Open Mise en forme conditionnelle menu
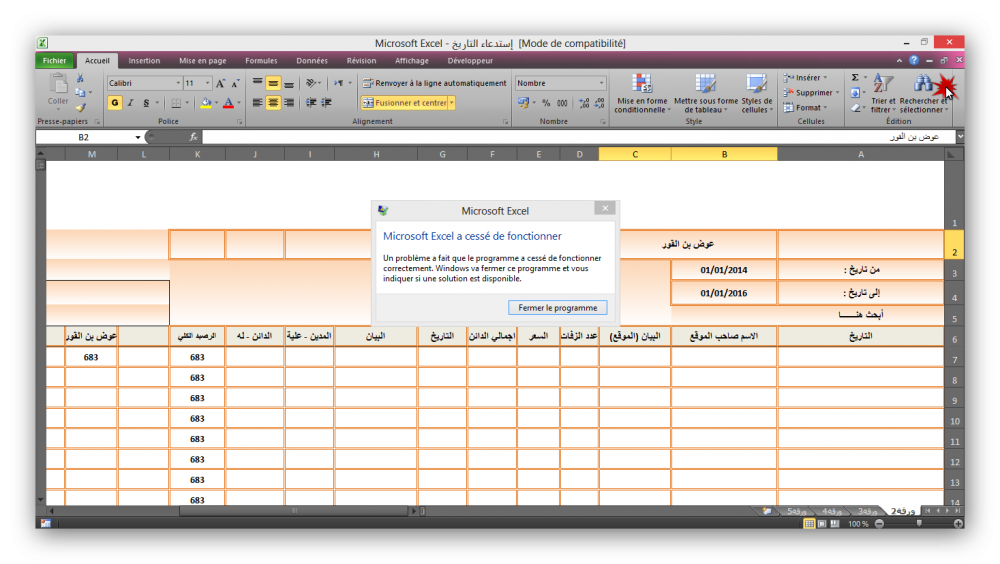This screenshot has width=1000, height=564. pyautogui.click(x=642, y=93)
